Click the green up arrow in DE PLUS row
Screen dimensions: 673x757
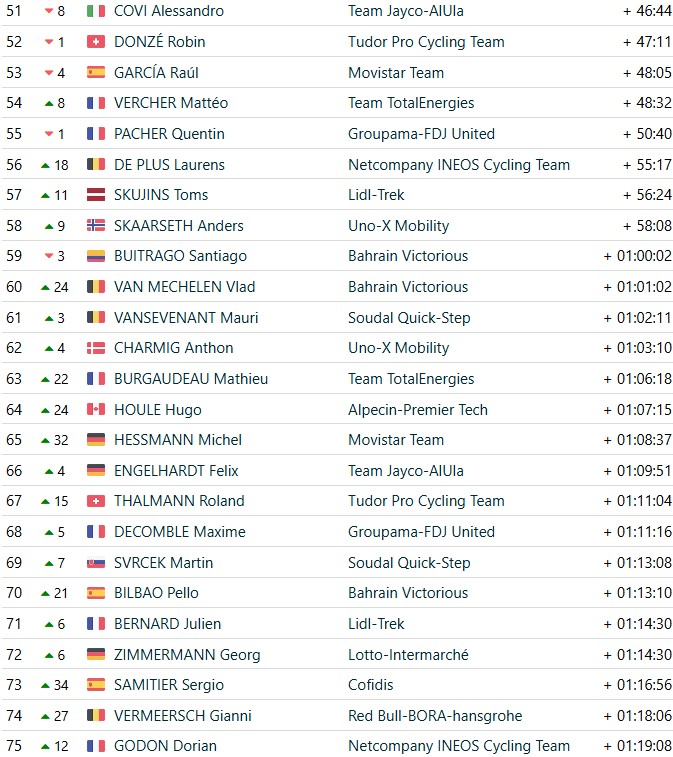[x=45, y=165]
